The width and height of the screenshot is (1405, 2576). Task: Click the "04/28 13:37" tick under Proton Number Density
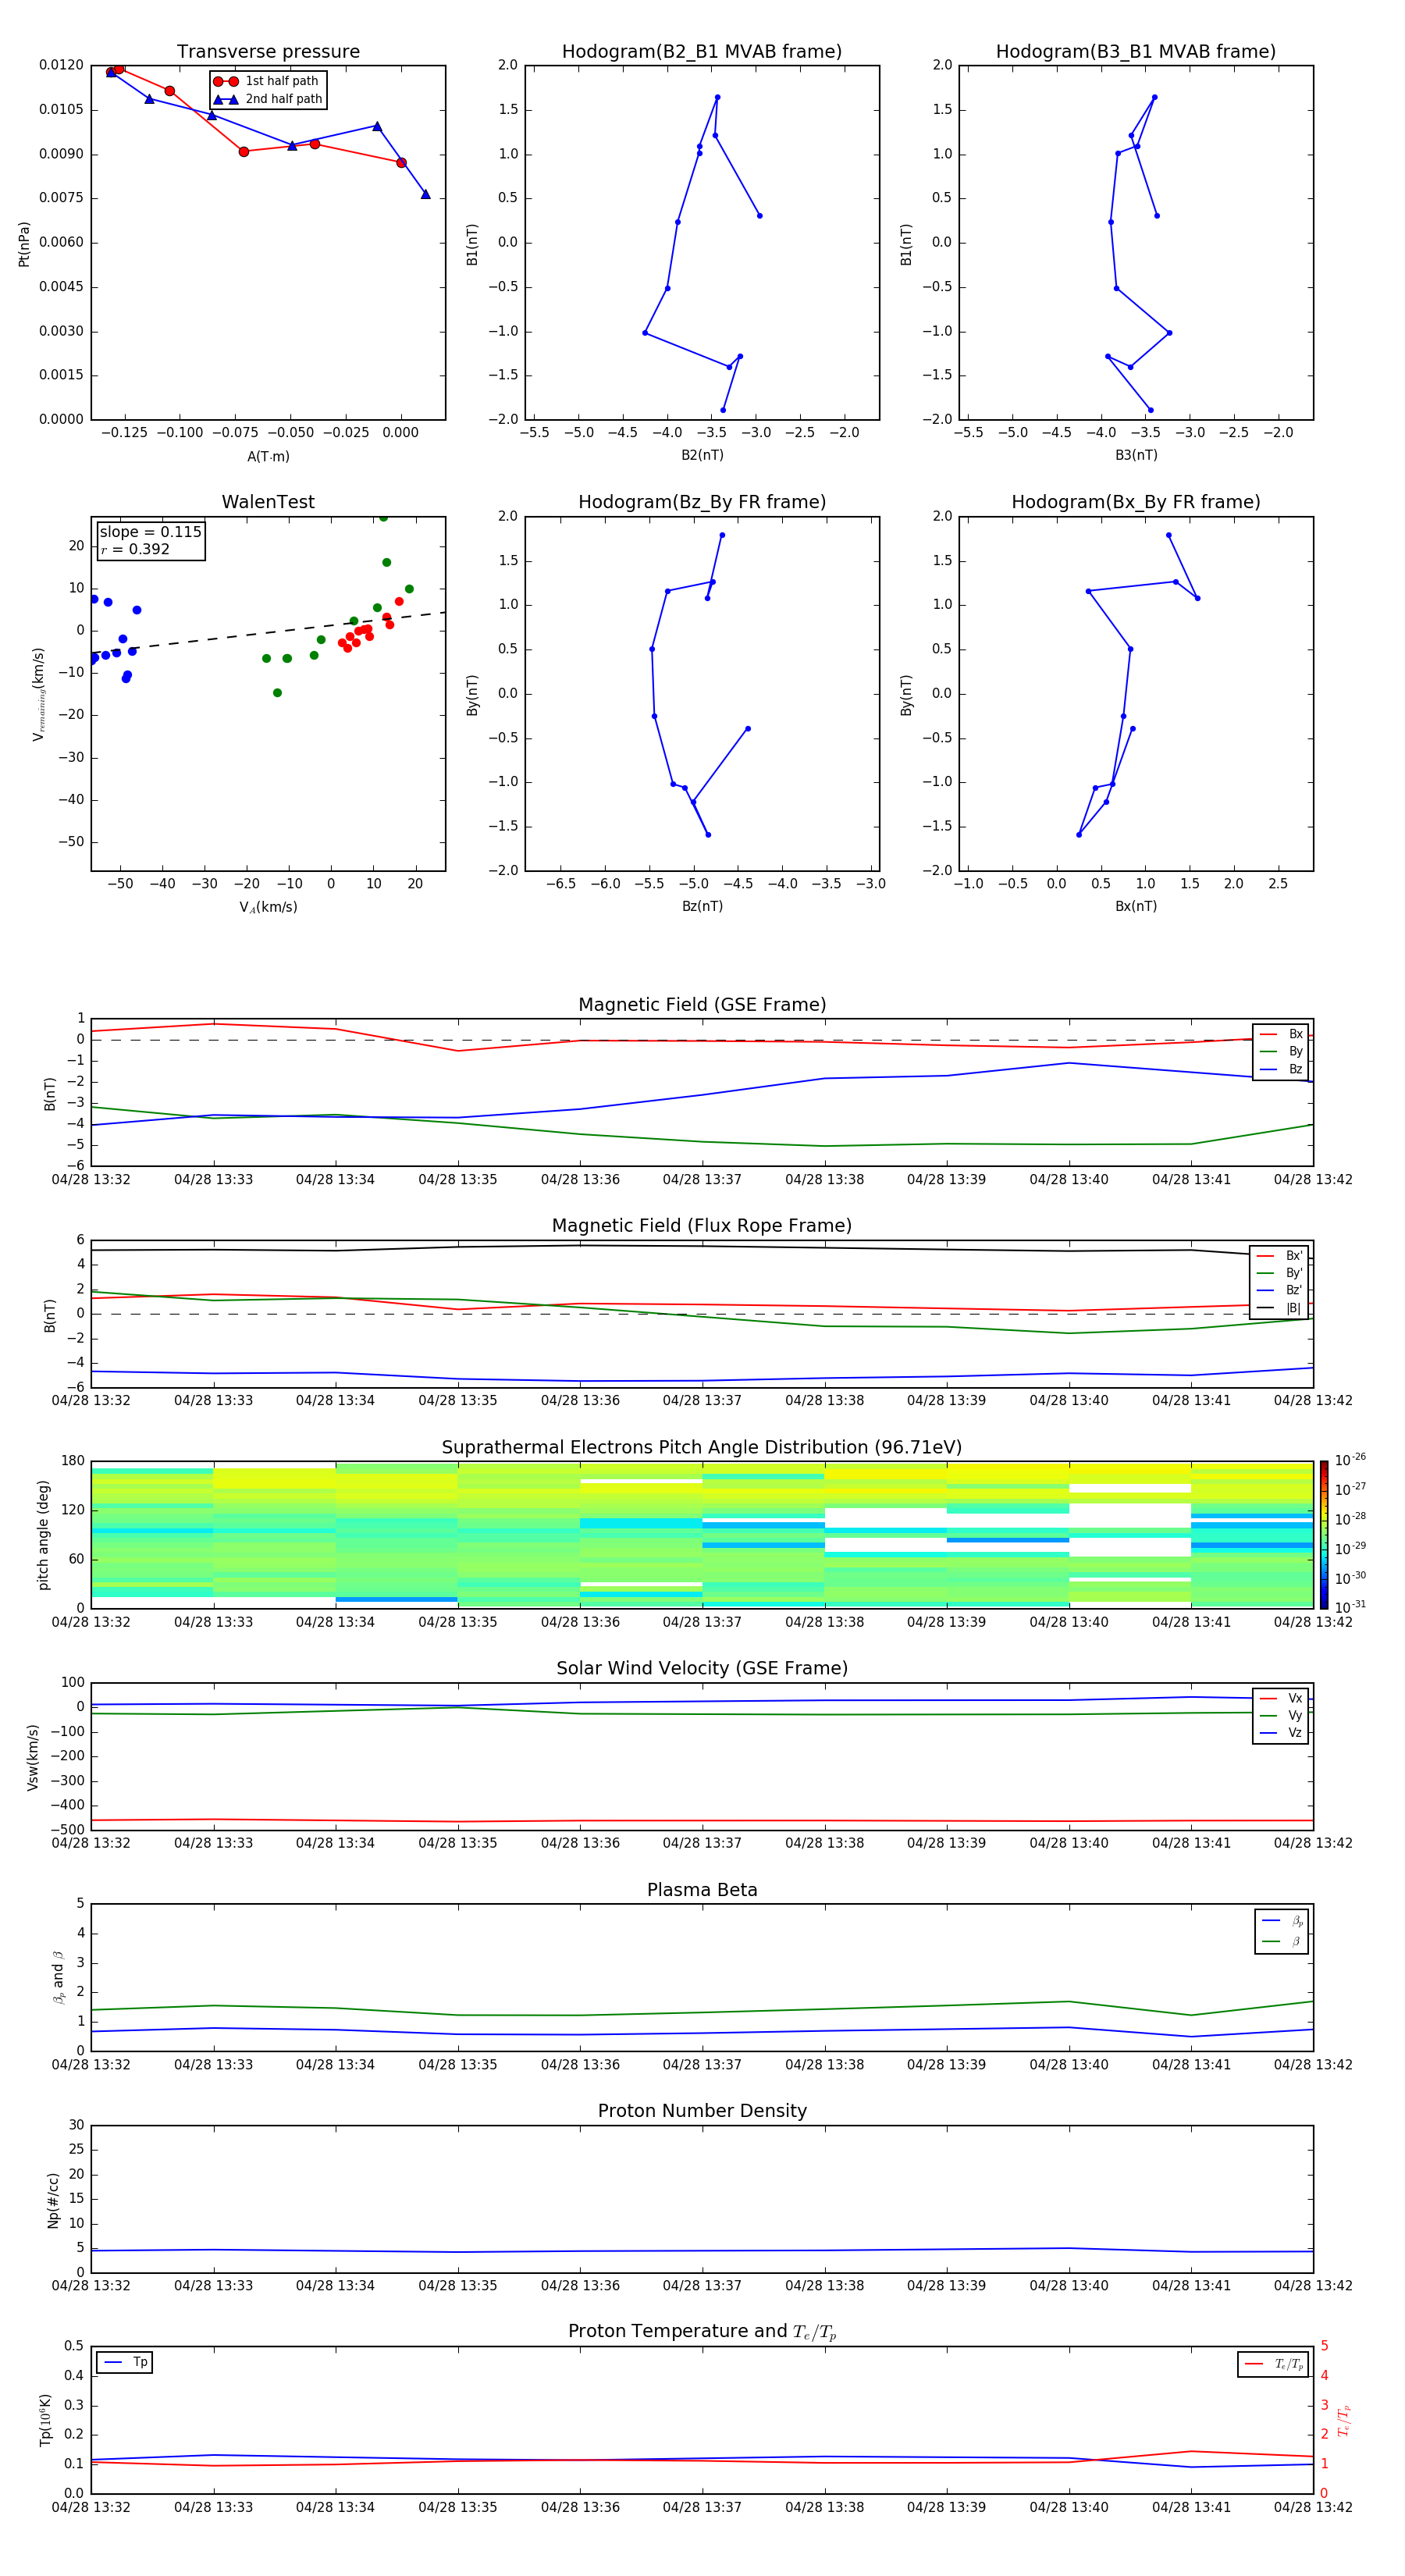pyautogui.click(x=702, y=2285)
